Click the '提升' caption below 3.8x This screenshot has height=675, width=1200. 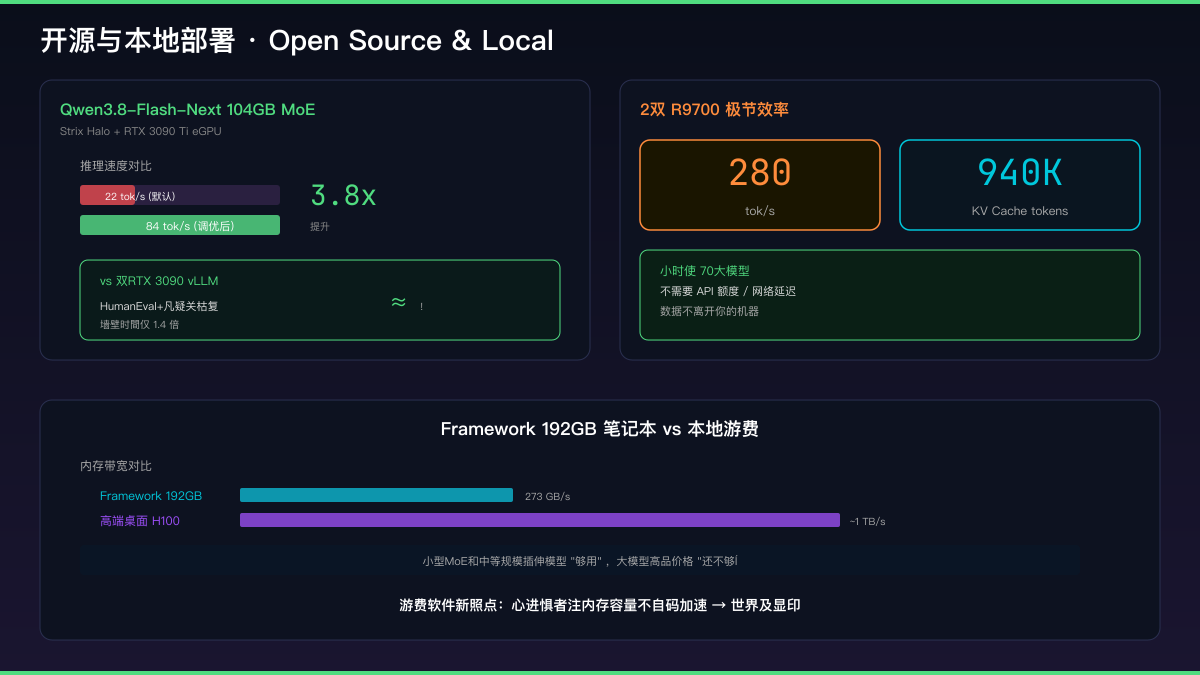pyautogui.click(x=320, y=227)
